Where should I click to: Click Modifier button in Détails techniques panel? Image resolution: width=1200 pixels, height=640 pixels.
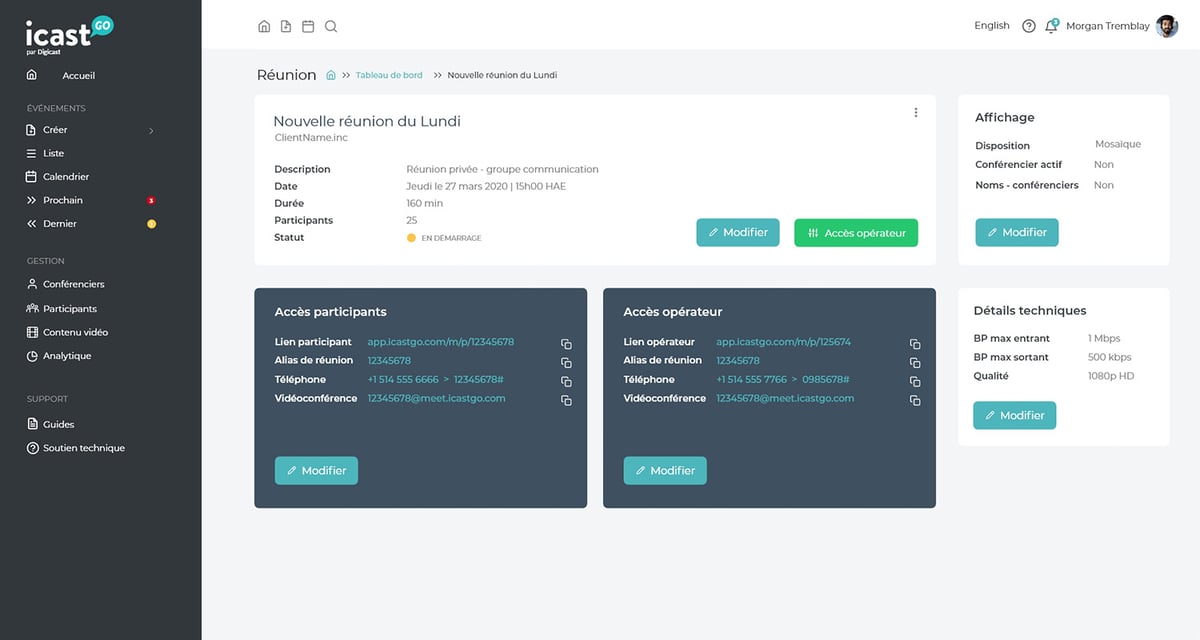(1015, 415)
